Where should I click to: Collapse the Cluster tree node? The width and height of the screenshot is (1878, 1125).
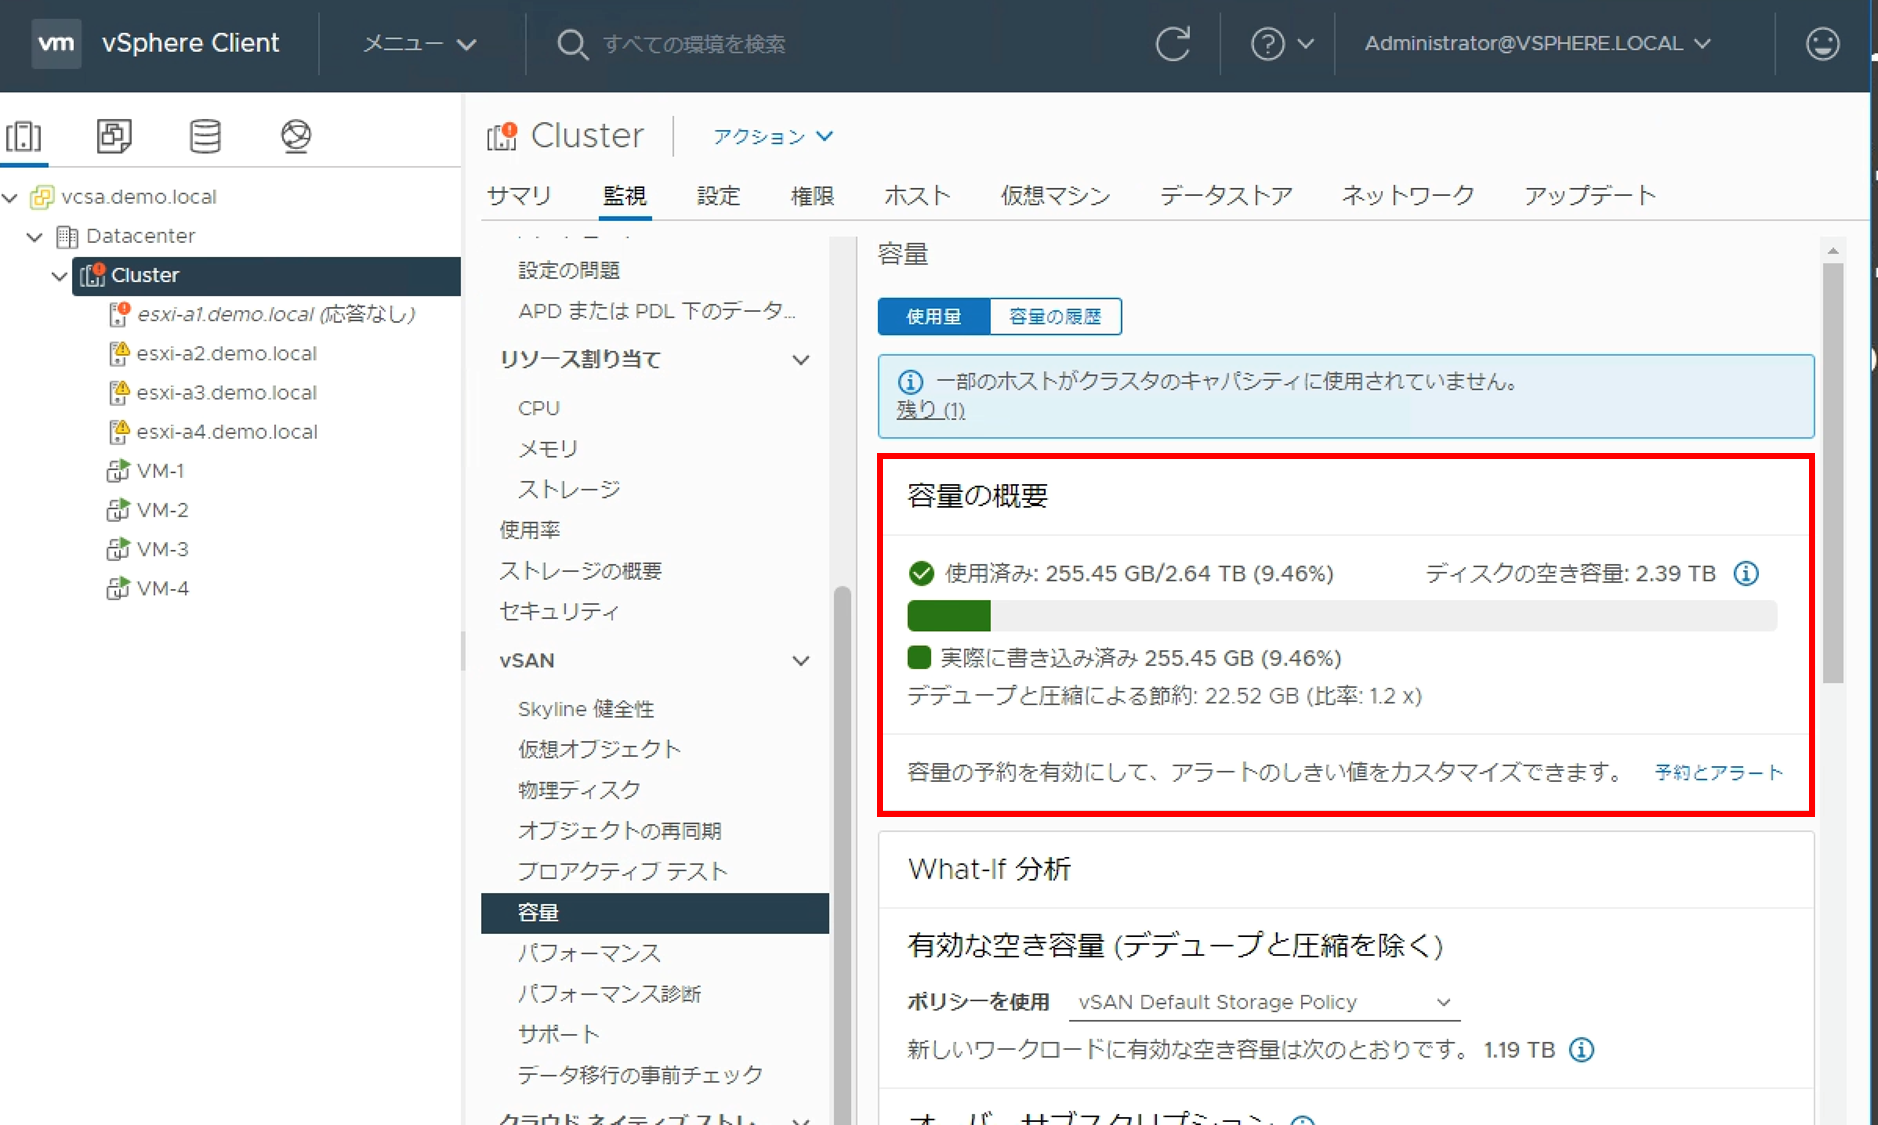click(59, 275)
